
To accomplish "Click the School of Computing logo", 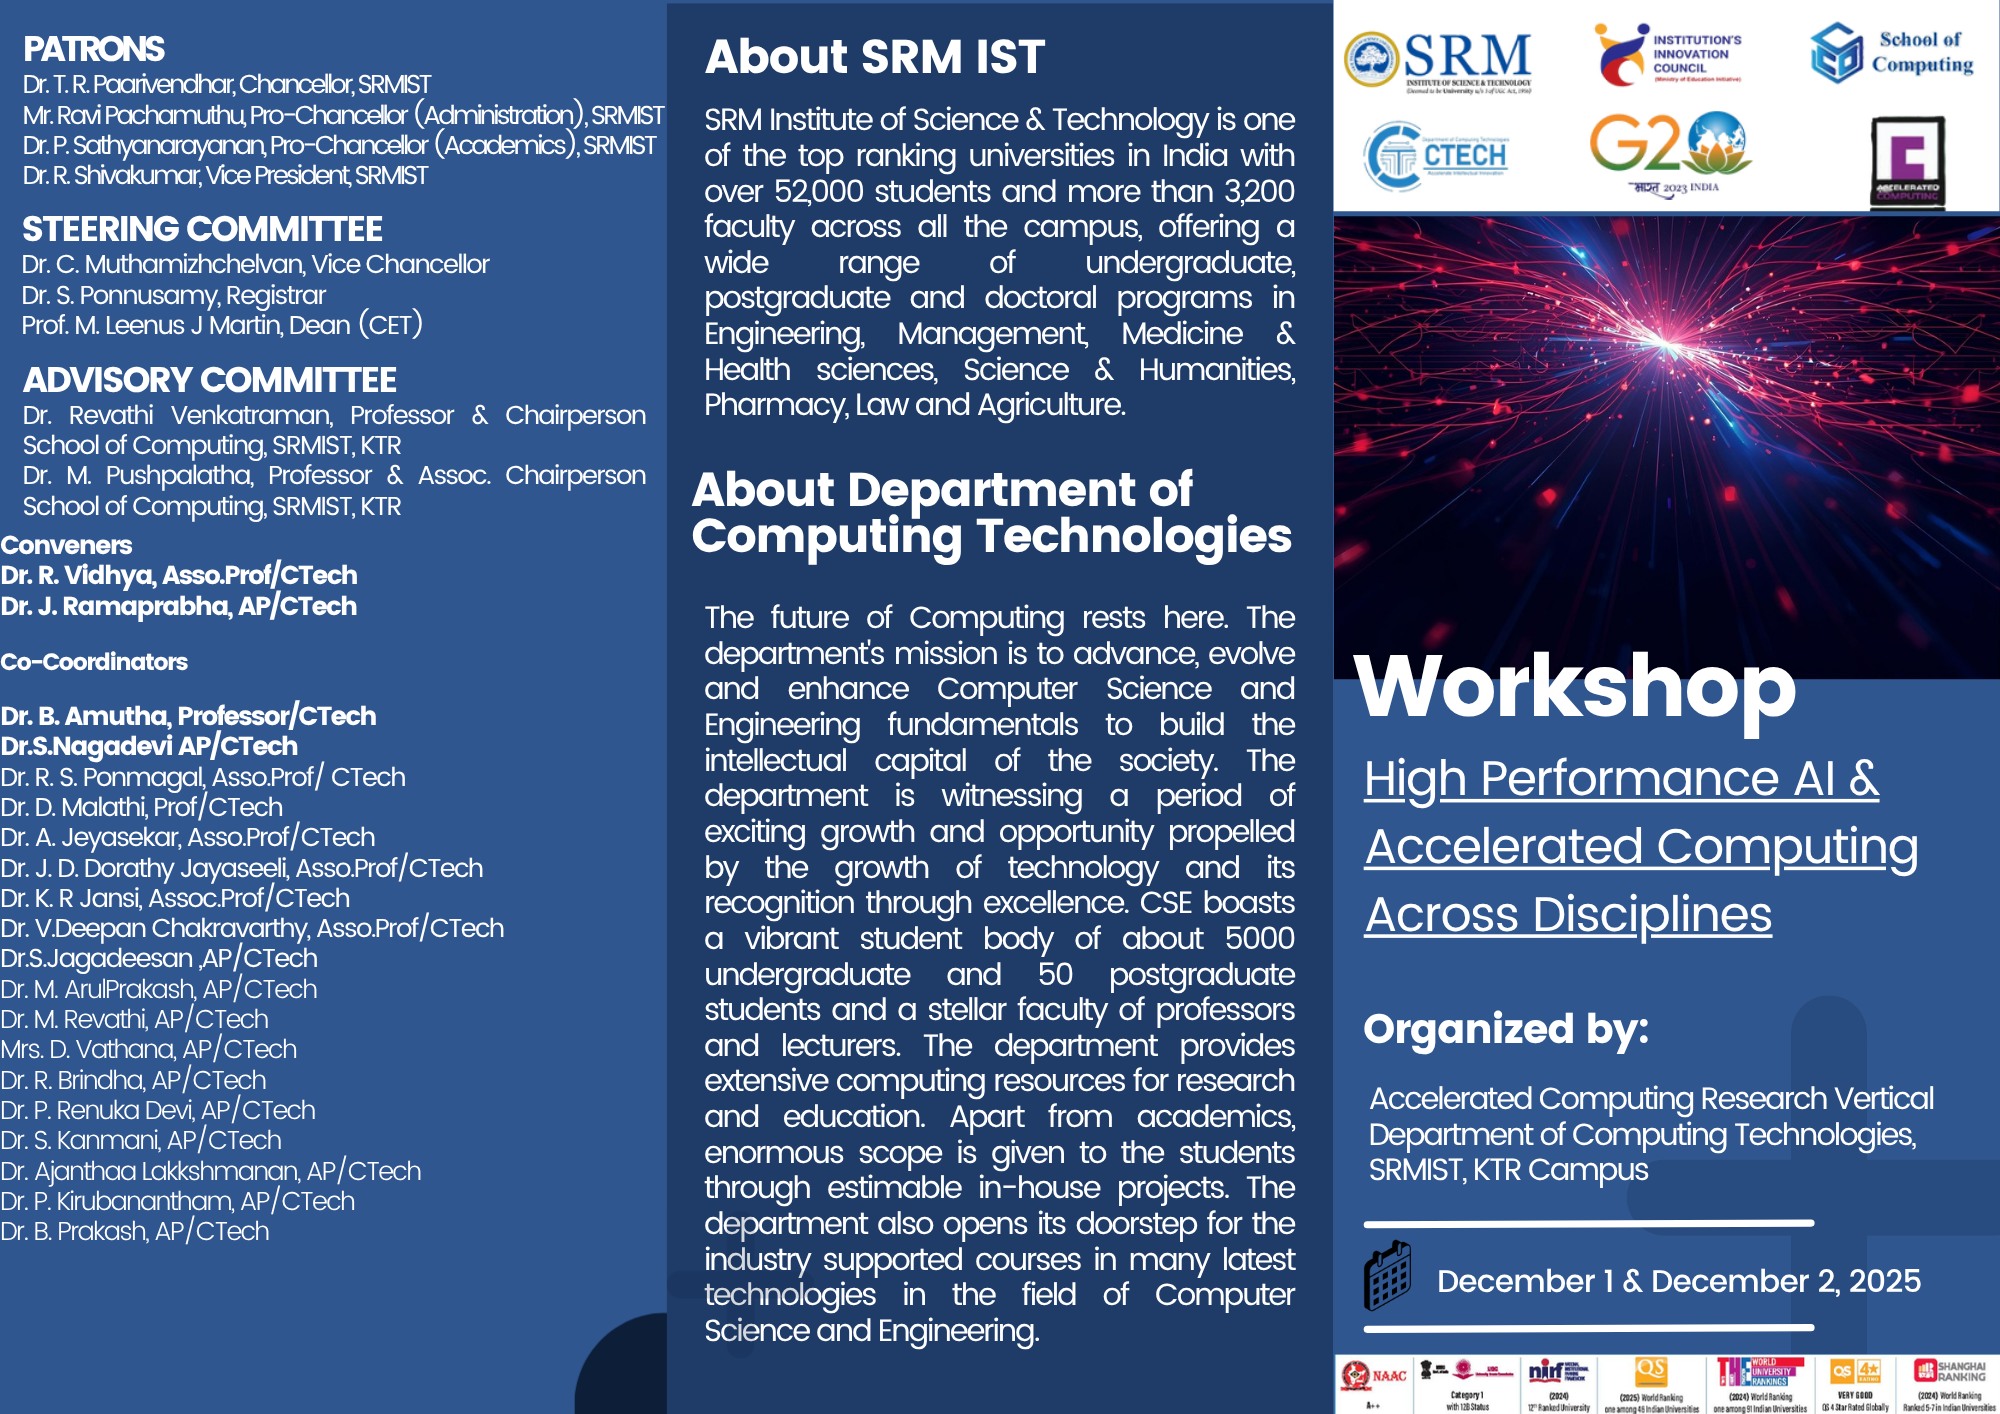I will click(1891, 53).
